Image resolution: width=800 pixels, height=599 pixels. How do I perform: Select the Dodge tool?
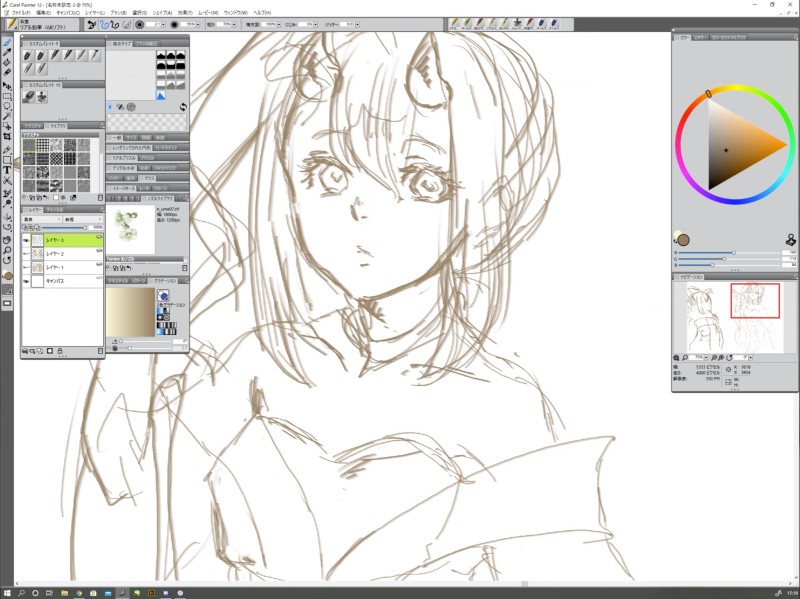pos(7,204)
